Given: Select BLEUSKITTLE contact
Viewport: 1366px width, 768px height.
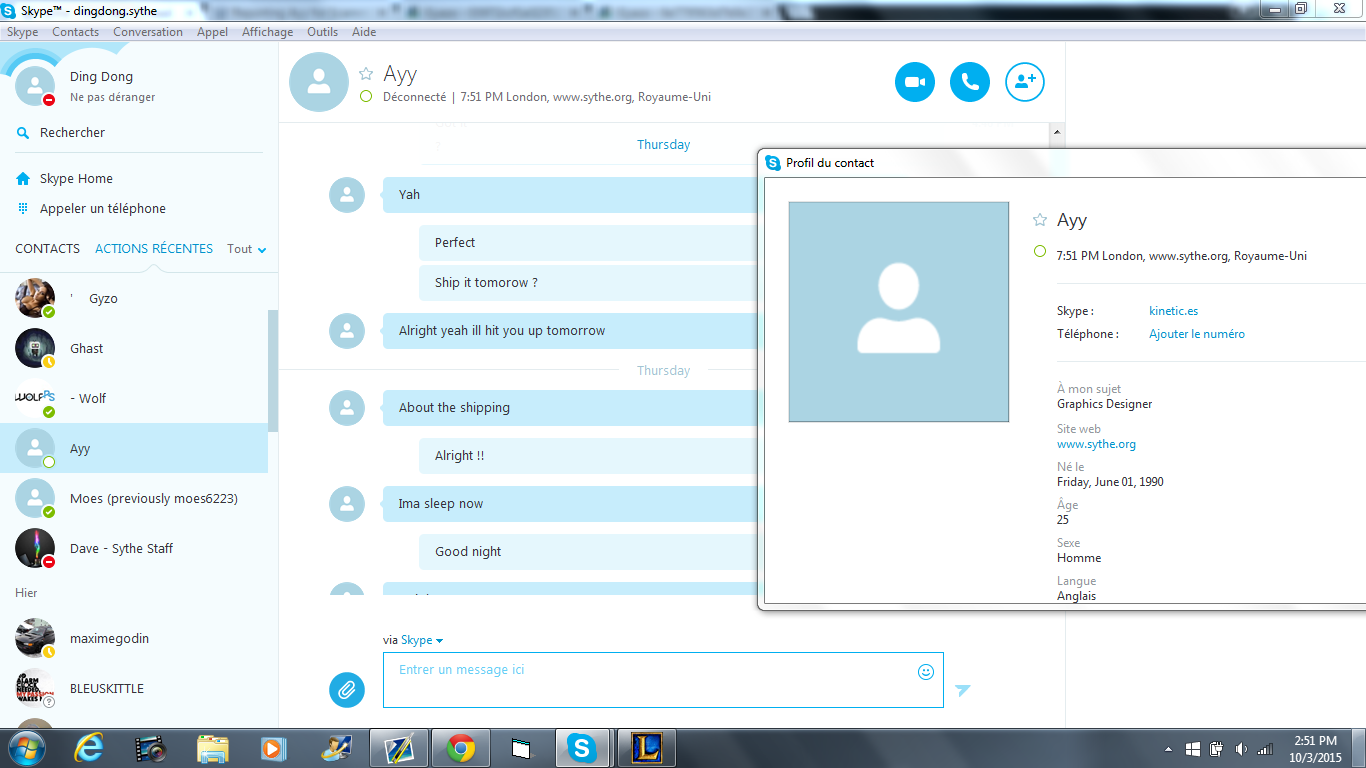Looking at the screenshot, I should pyautogui.click(x=134, y=688).
